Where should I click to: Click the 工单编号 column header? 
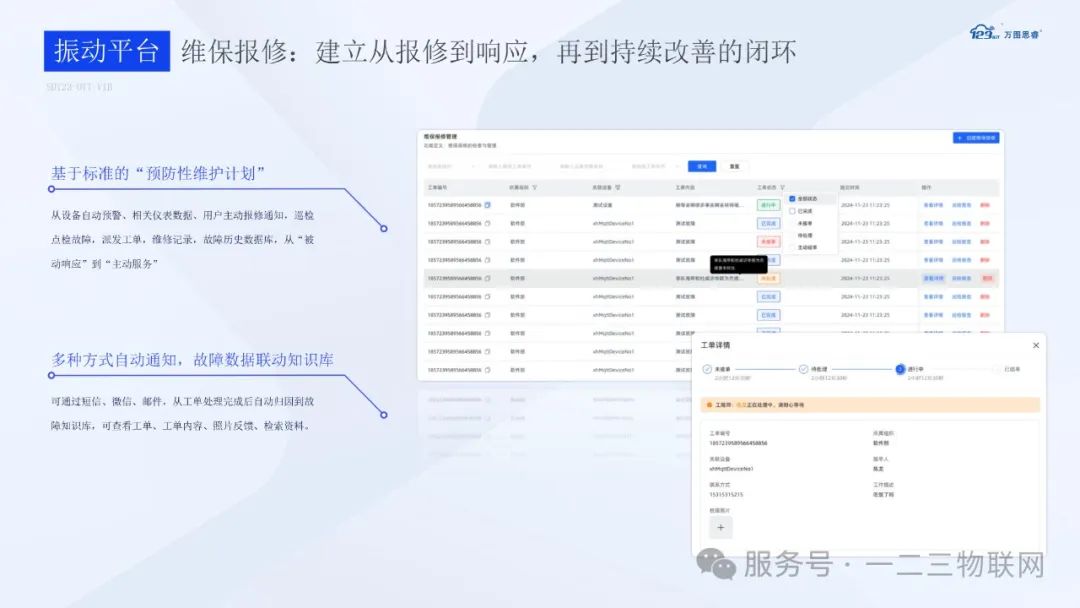point(437,187)
